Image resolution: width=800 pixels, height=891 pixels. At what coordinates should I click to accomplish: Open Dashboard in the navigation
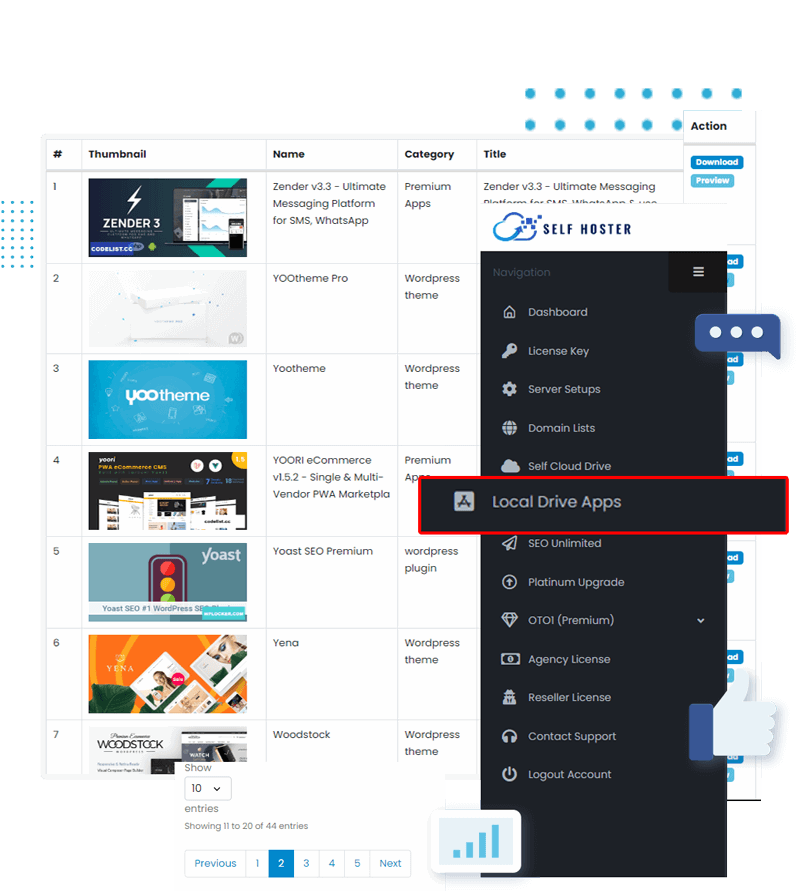point(557,312)
